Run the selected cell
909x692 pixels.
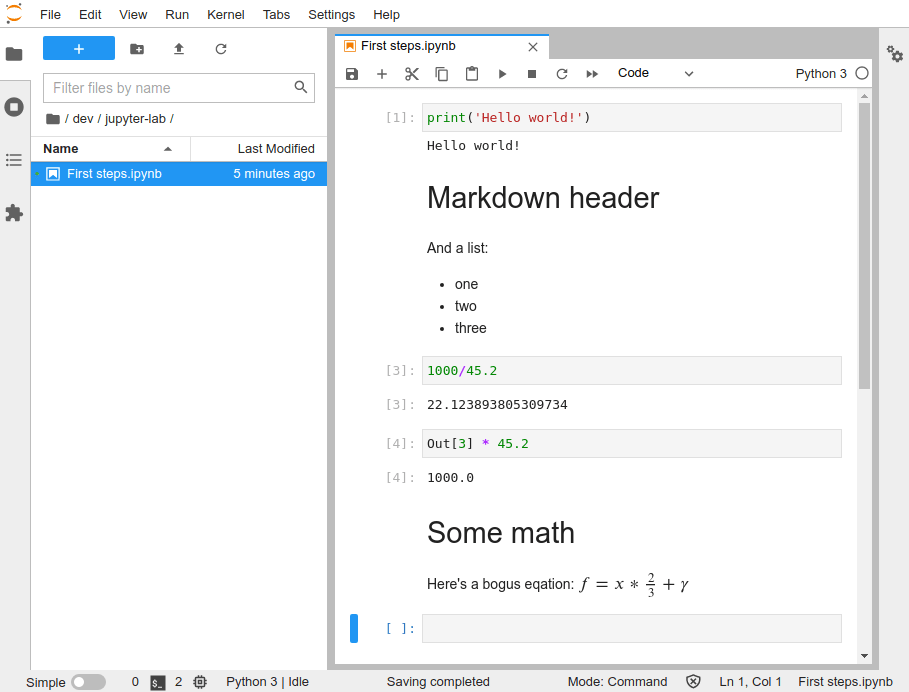coord(502,74)
